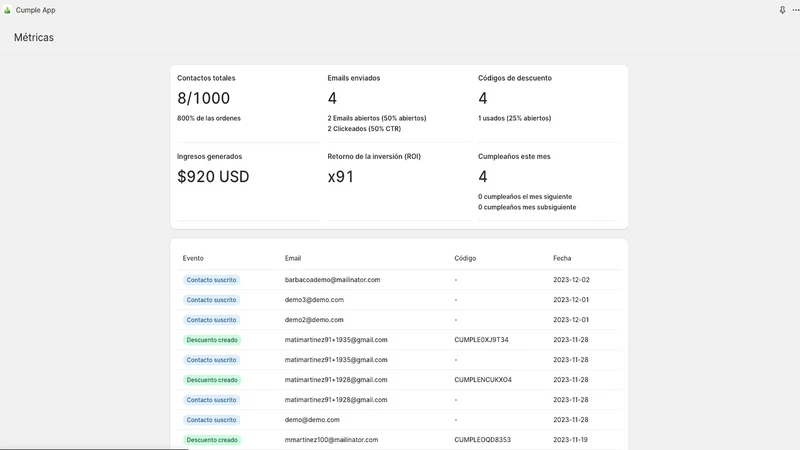Pin the app with the pin icon

pyautogui.click(x=782, y=10)
